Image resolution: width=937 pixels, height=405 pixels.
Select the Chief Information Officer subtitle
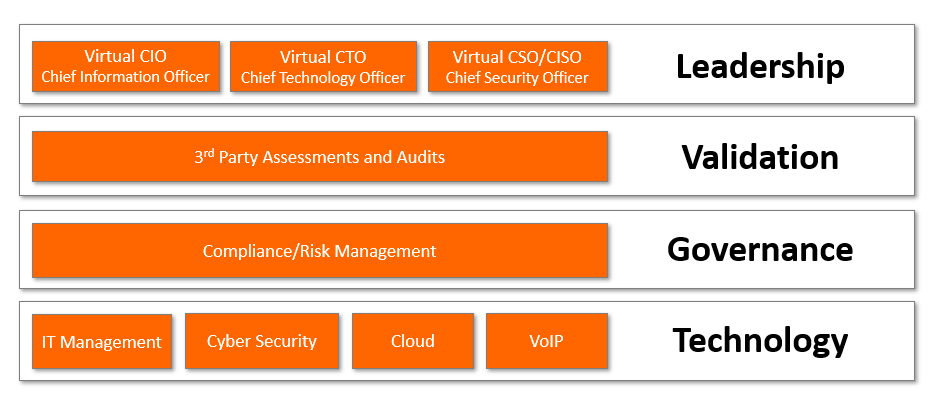[125, 77]
